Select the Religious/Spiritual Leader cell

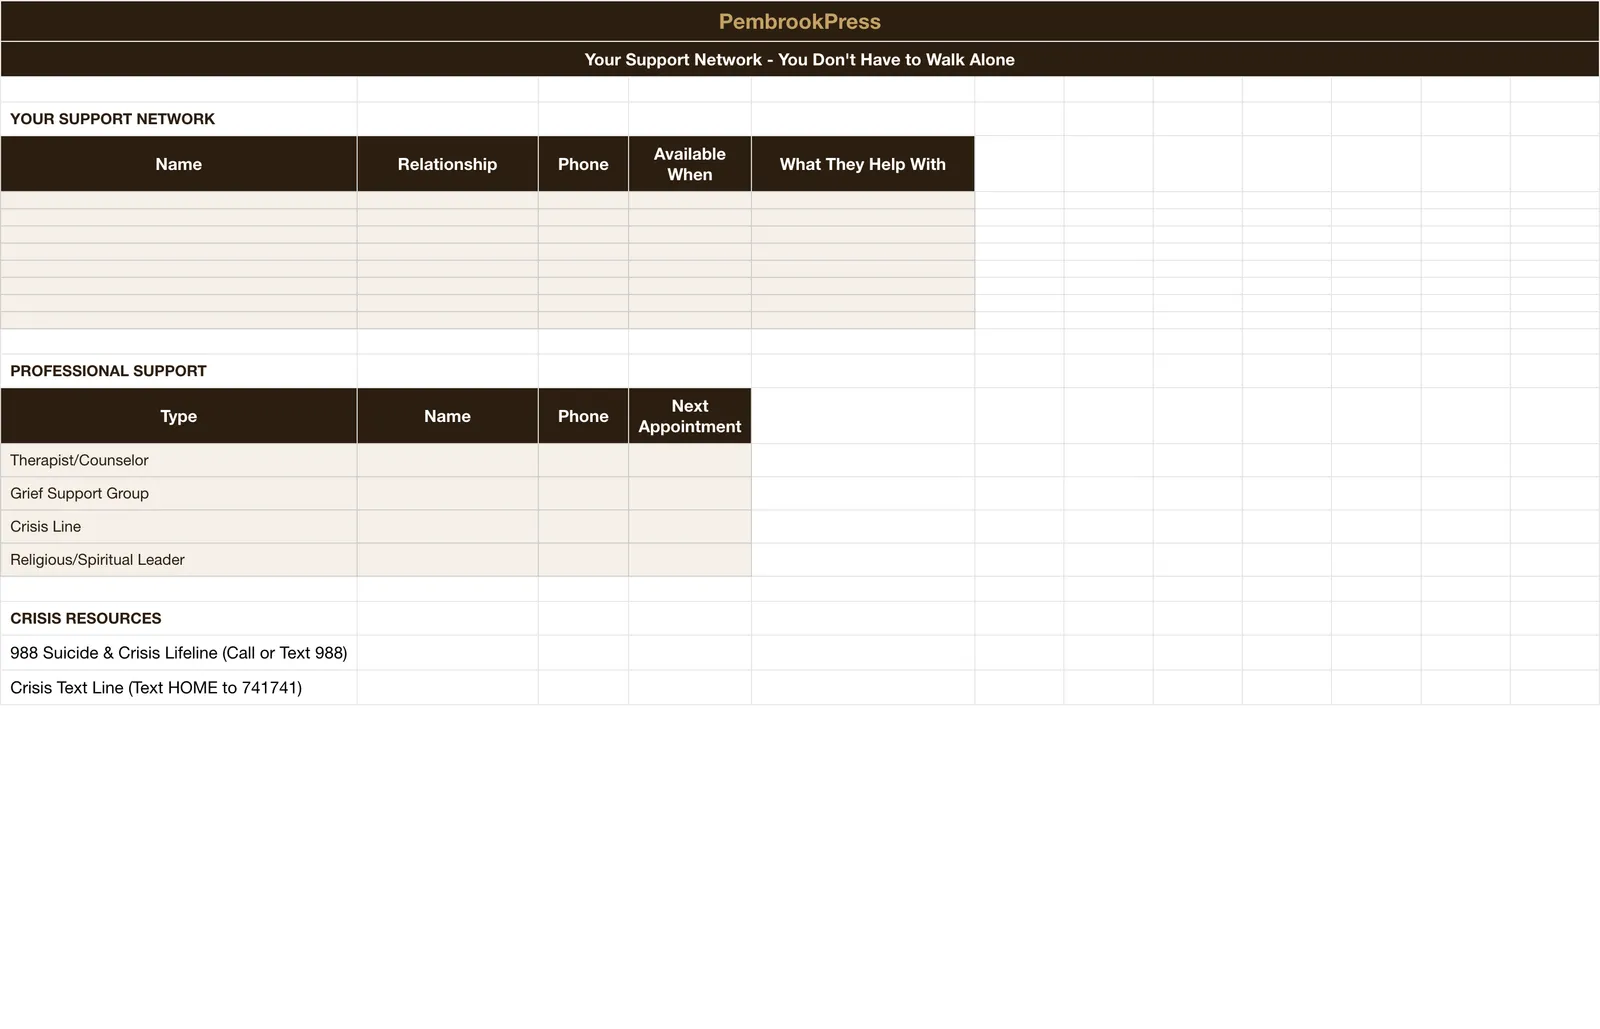[x=179, y=559]
